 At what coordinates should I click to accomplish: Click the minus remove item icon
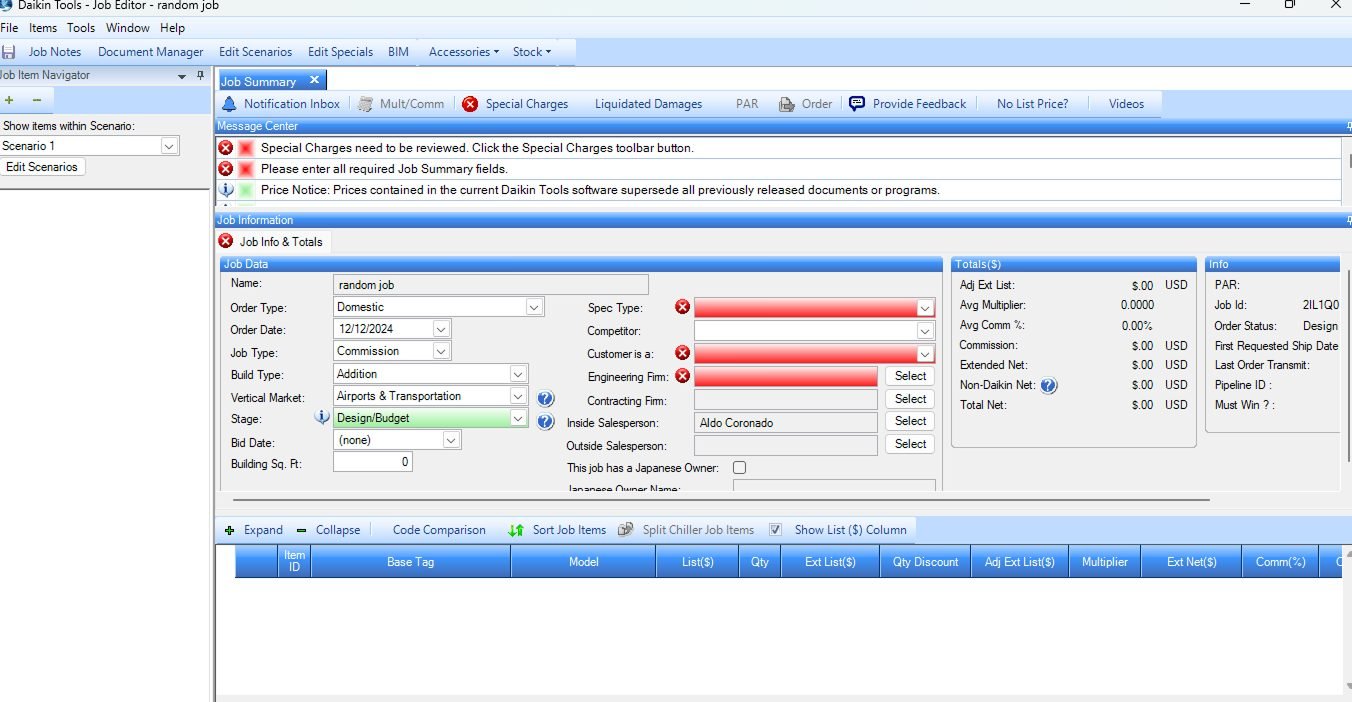click(37, 100)
